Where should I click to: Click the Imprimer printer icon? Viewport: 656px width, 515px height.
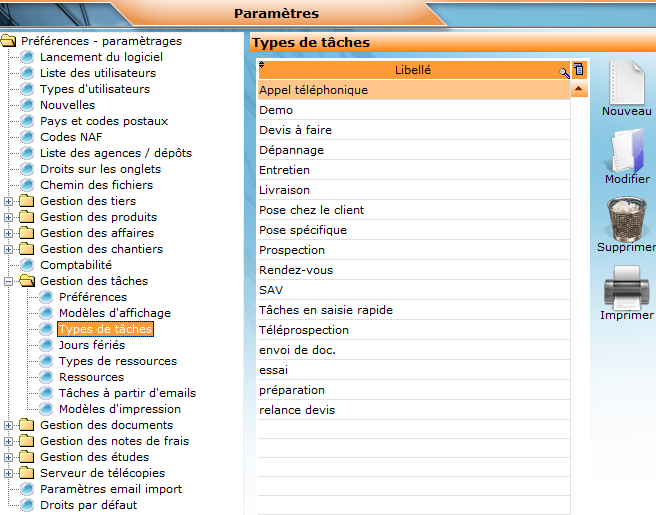(x=626, y=287)
